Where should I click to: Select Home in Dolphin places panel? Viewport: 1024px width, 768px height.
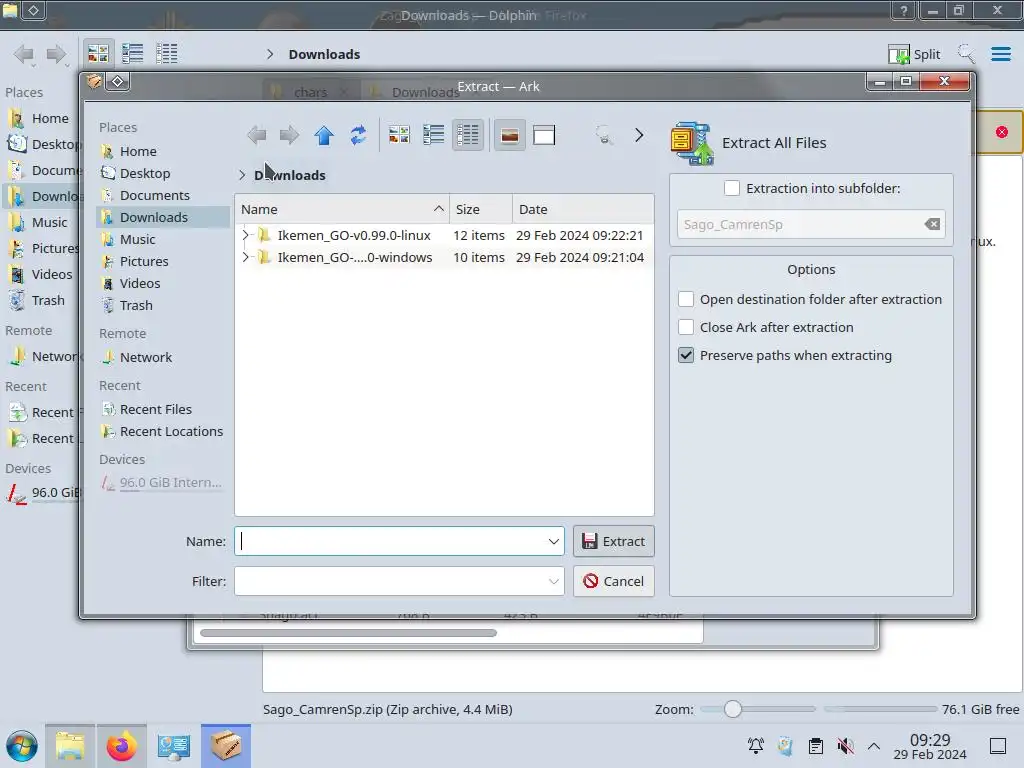(40, 118)
